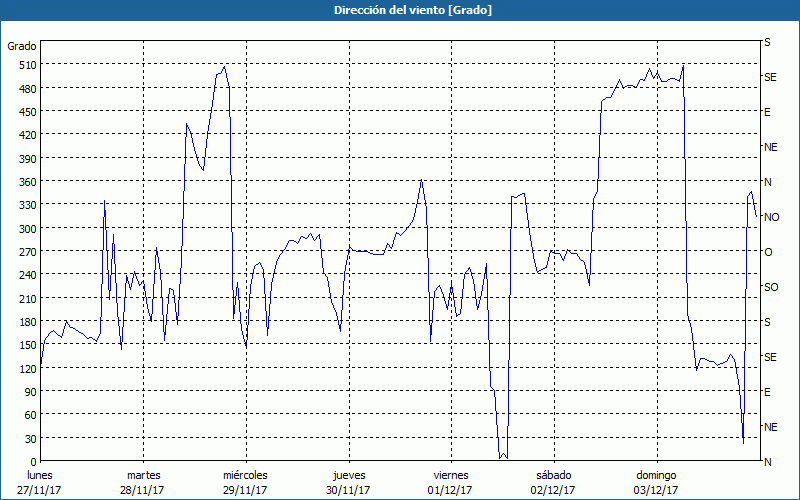Select the martes 28/11/17 date label
This screenshot has height=500, width=800.
(143, 482)
